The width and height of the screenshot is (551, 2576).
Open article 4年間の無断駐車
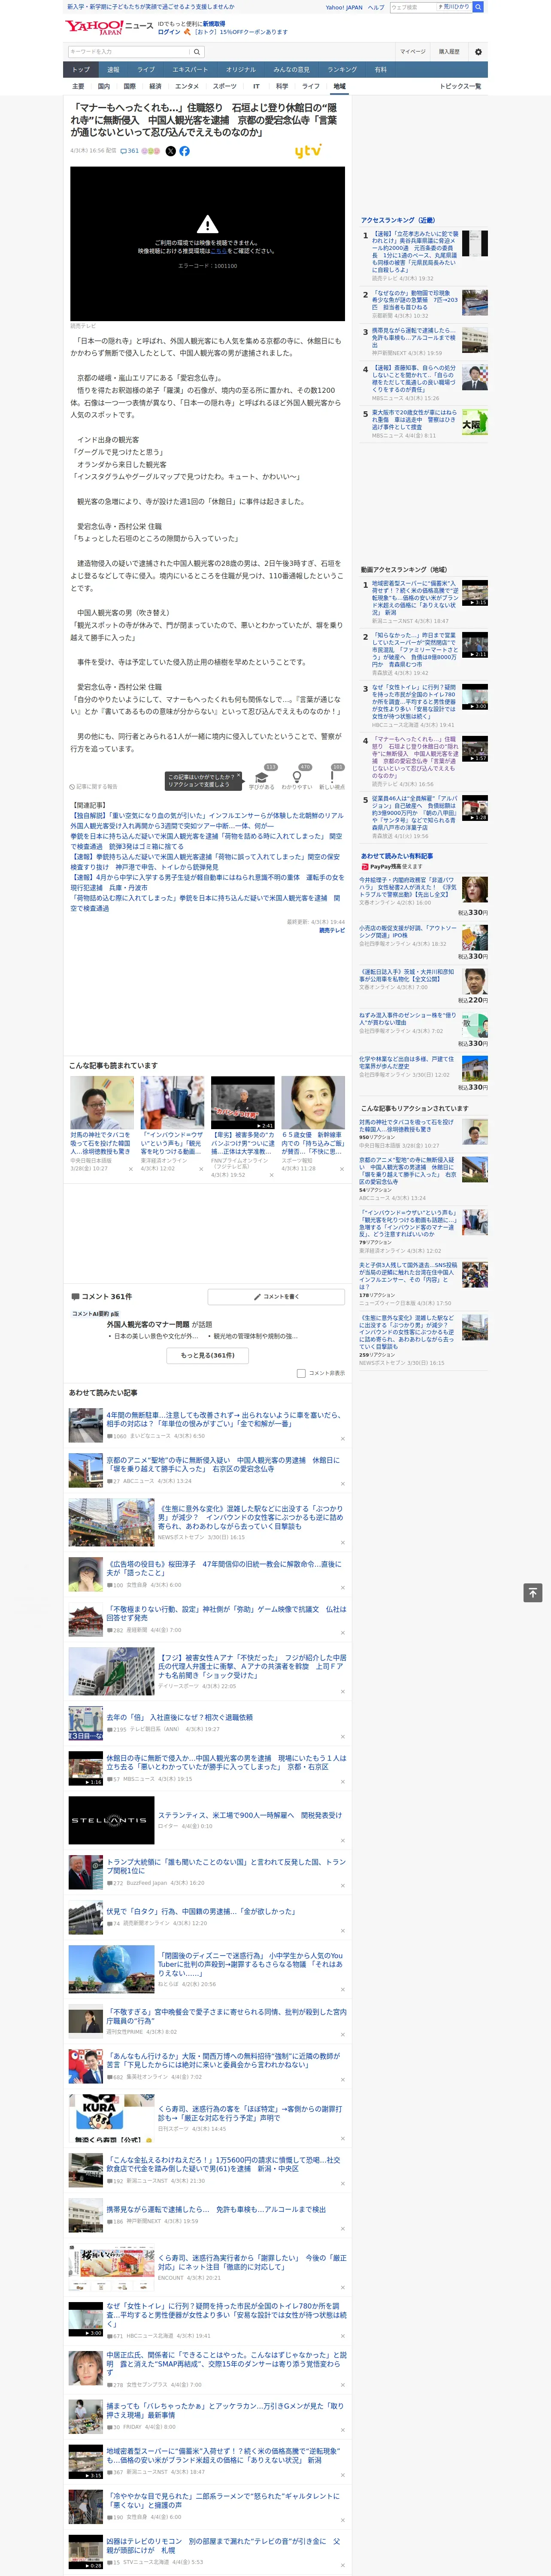click(225, 1418)
